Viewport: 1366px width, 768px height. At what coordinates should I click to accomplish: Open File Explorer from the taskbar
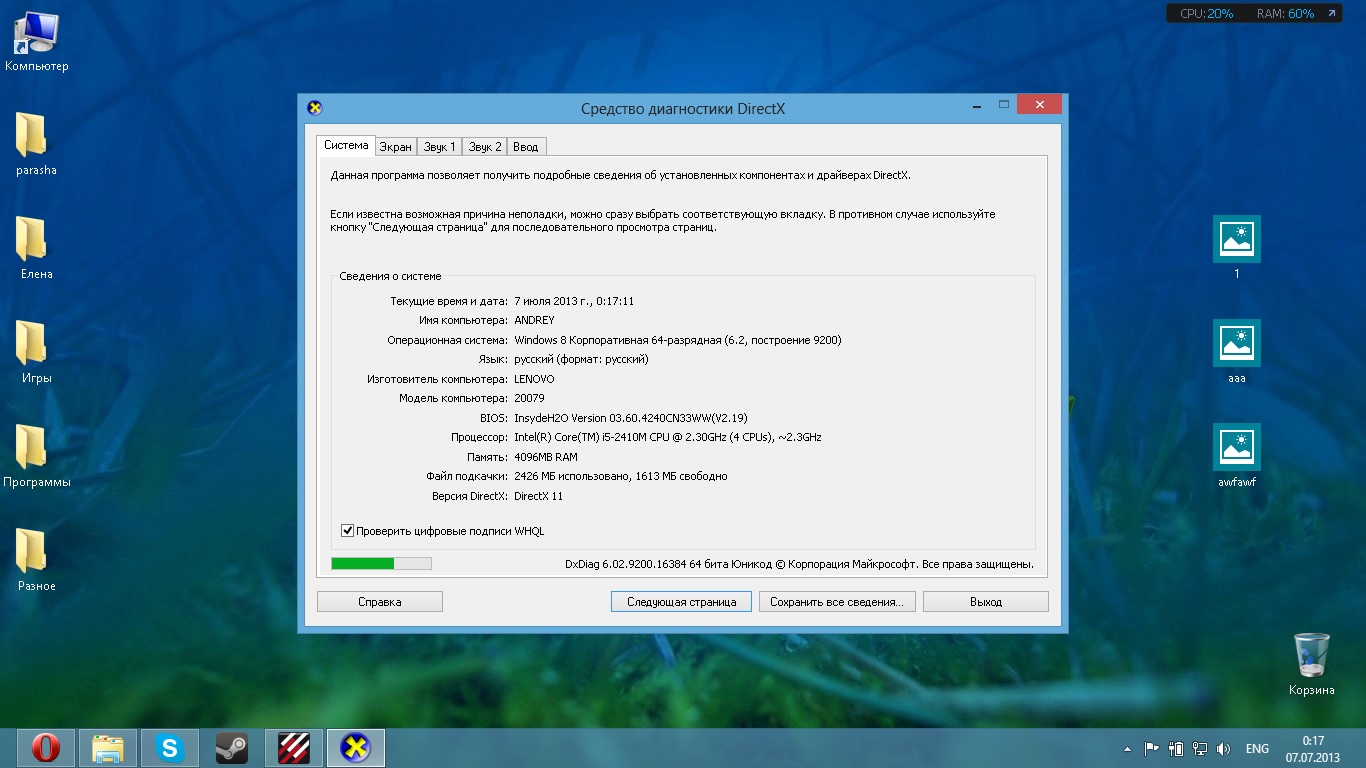pyautogui.click(x=108, y=748)
